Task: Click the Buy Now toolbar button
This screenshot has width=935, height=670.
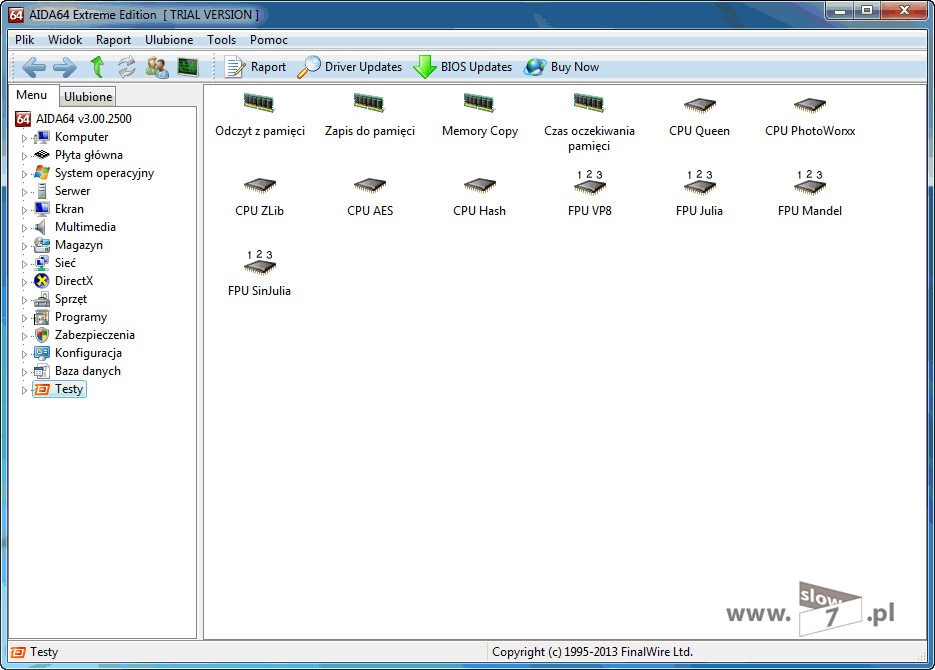Action: pyautogui.click(x=562, y=67)
